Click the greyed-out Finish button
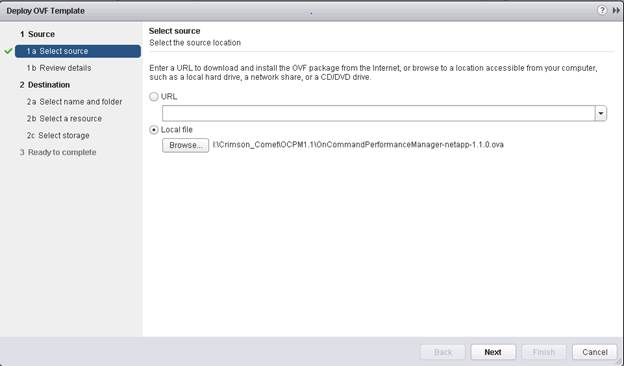Viewport: 624px width, 366px height. coord(544,352)
